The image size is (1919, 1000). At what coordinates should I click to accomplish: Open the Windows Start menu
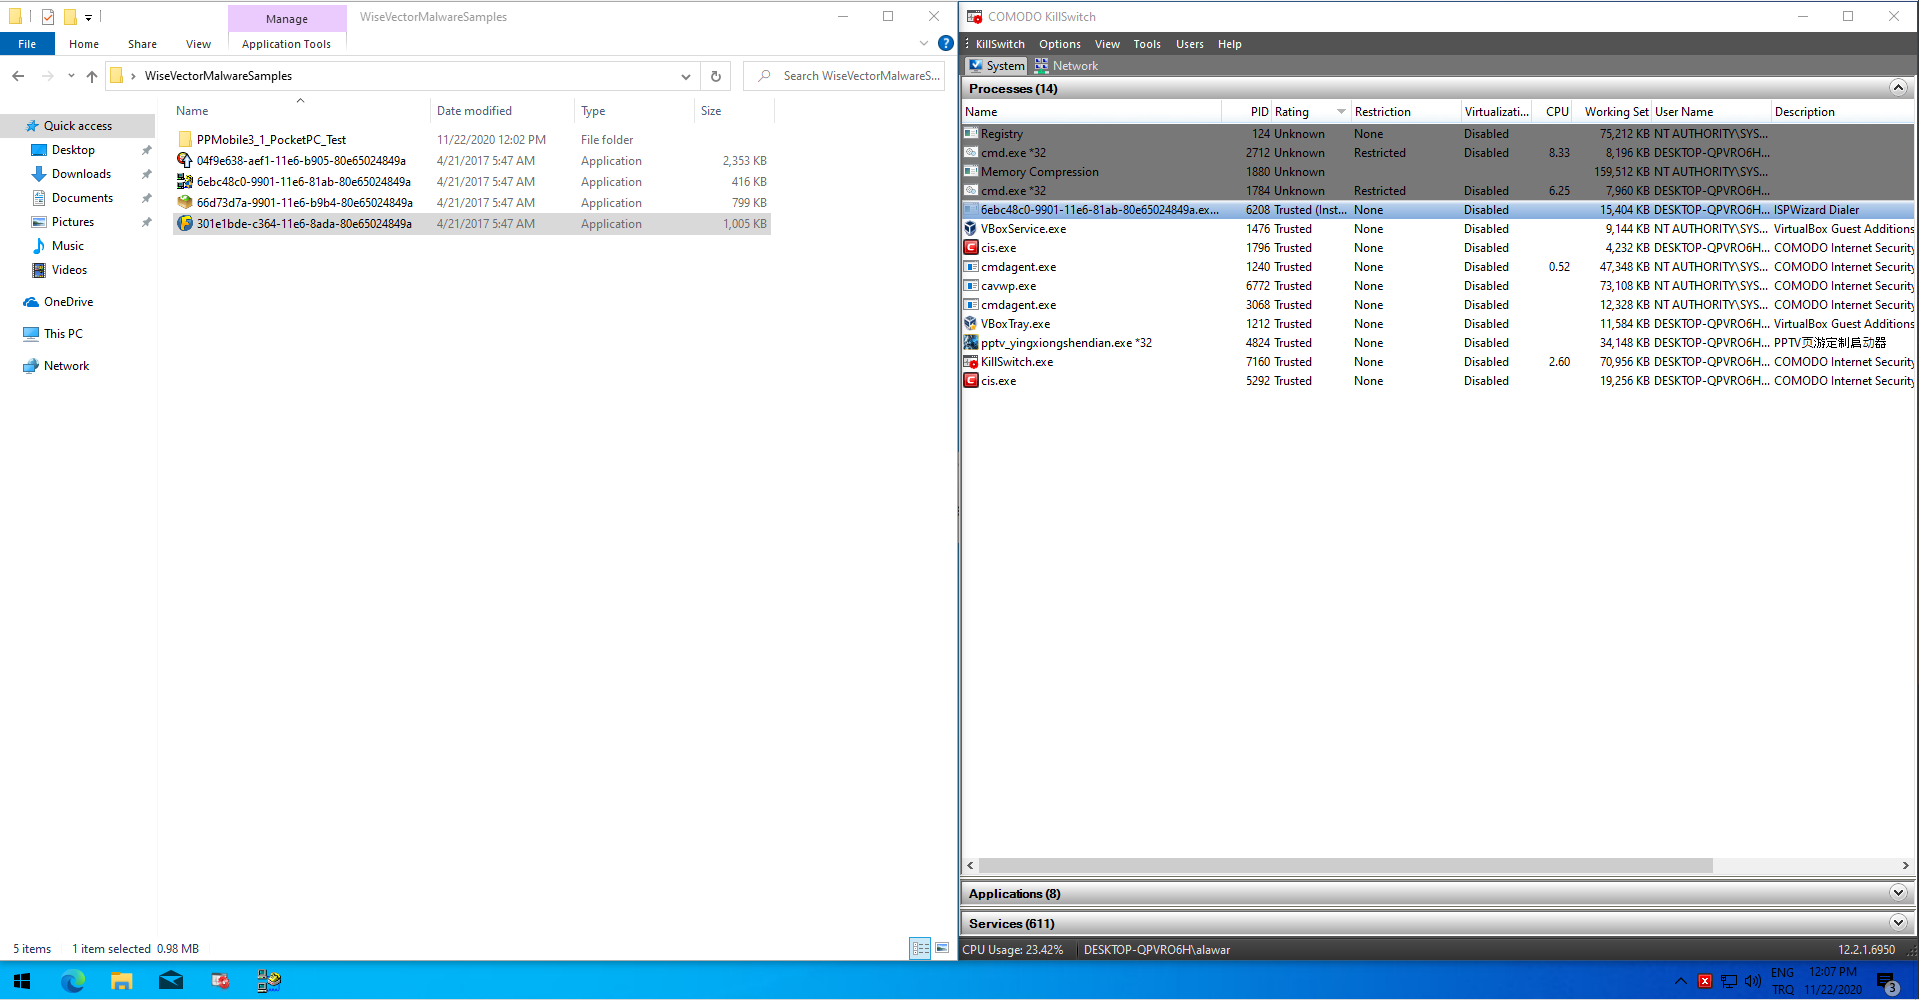pos(22,981)
